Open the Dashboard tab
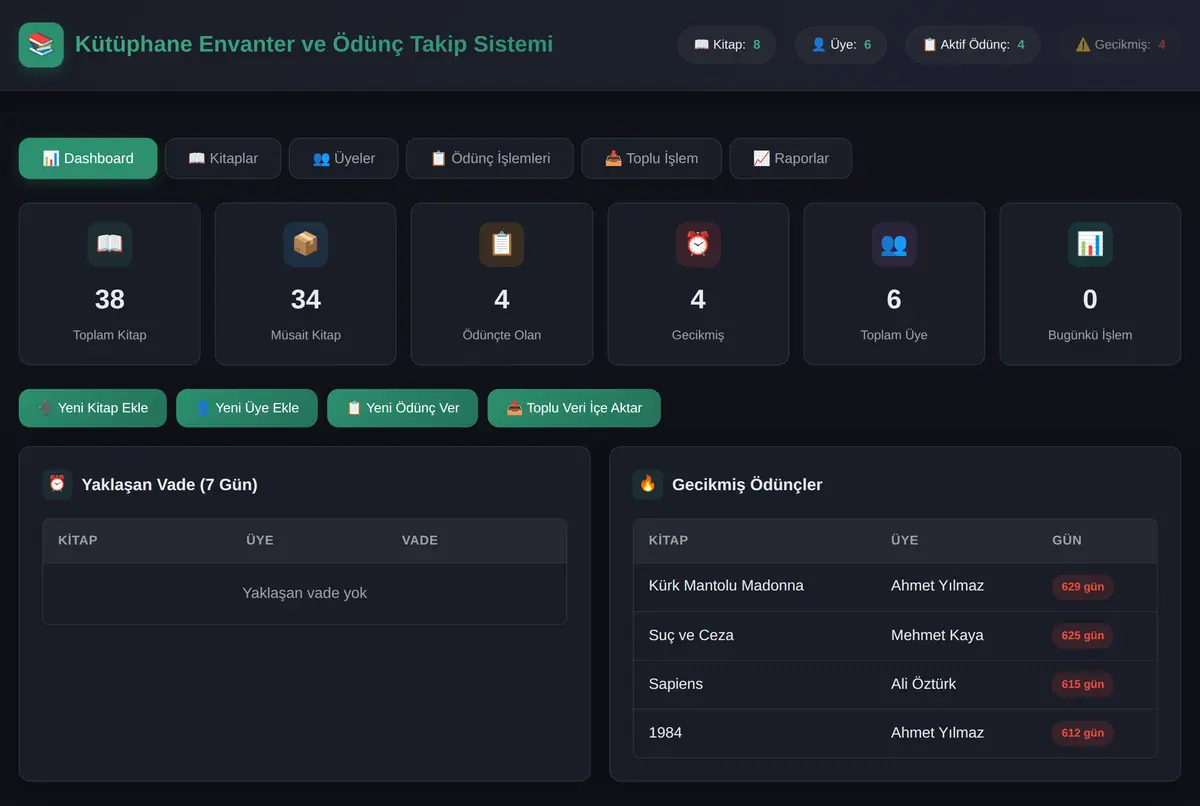 click(x=88, y=158)
